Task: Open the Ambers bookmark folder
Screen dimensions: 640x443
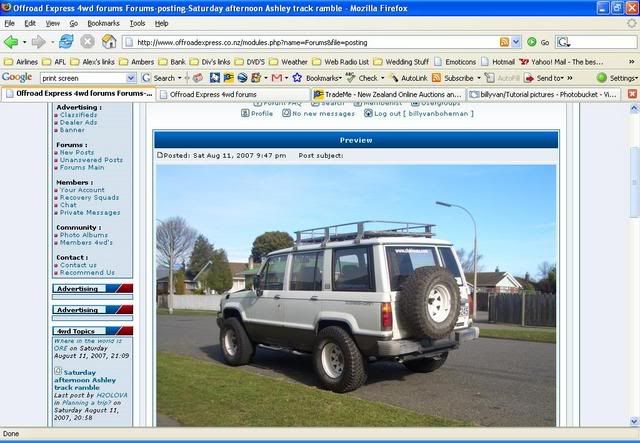Action: tap(136, 62)
